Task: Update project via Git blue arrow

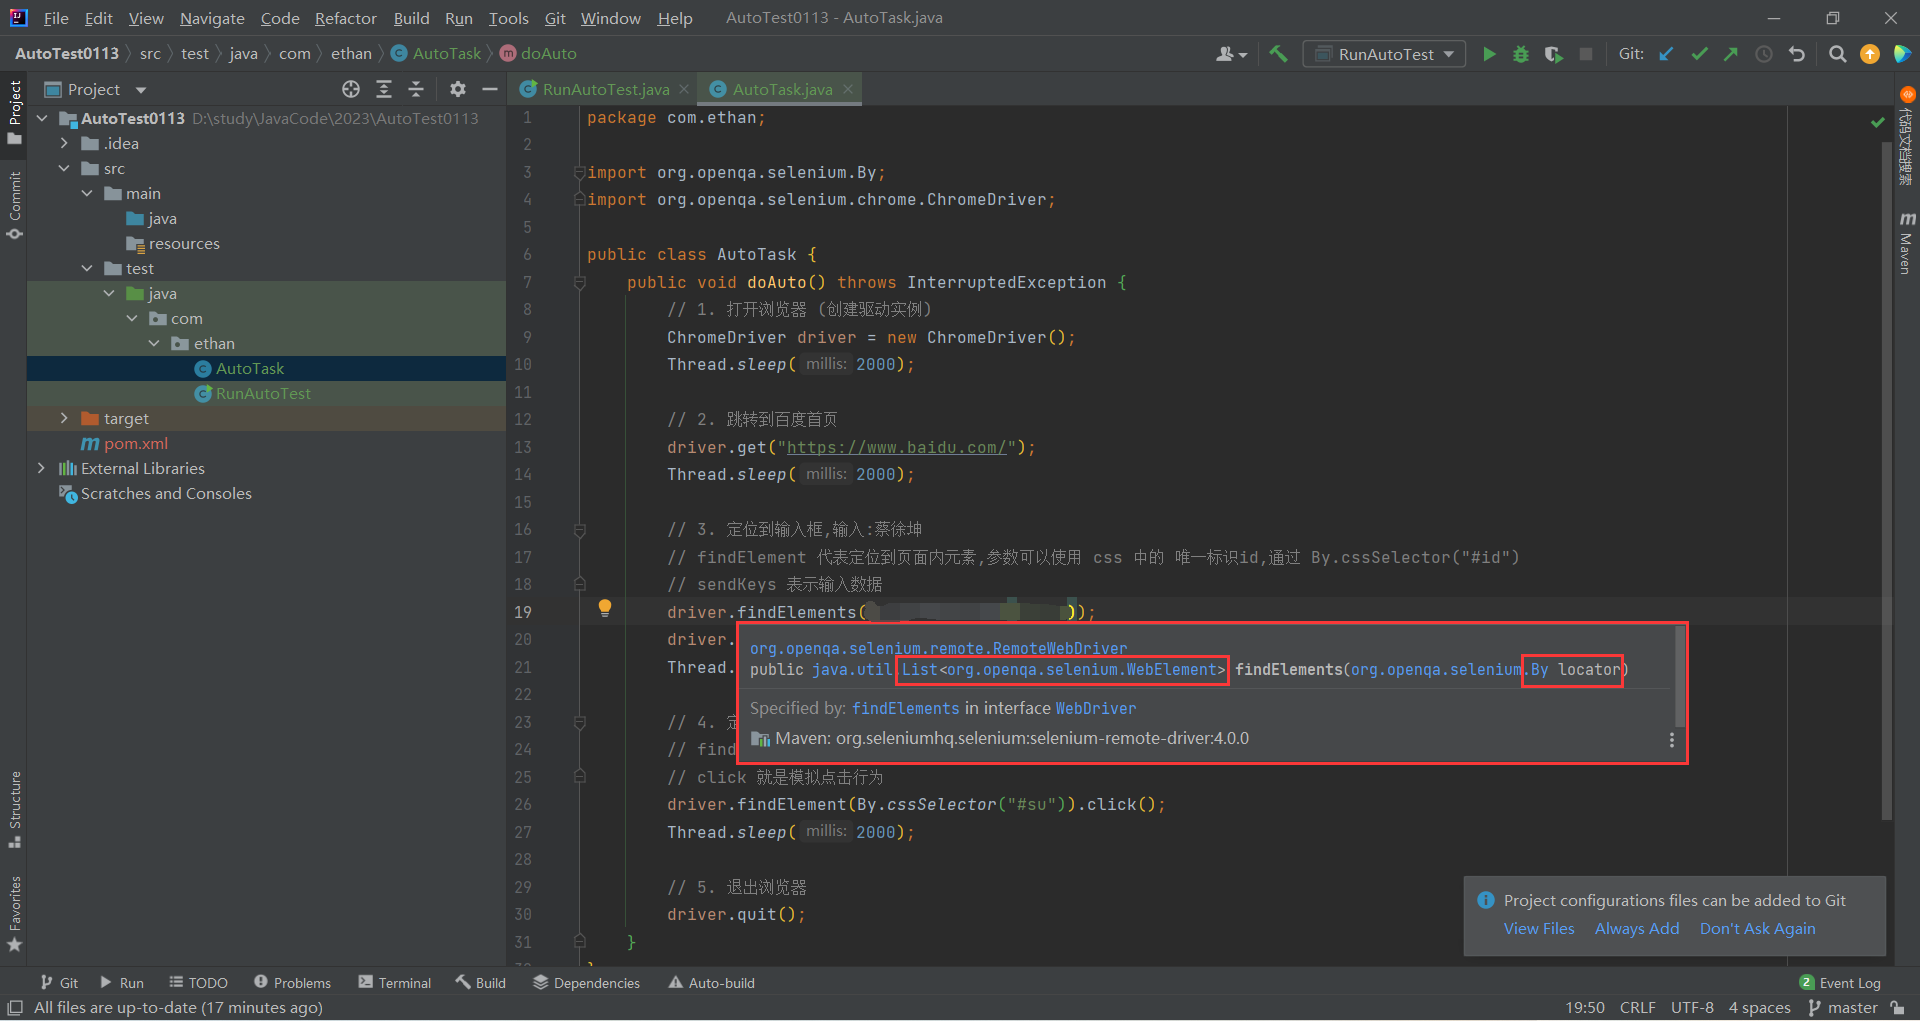Action: pos(1666,54)
